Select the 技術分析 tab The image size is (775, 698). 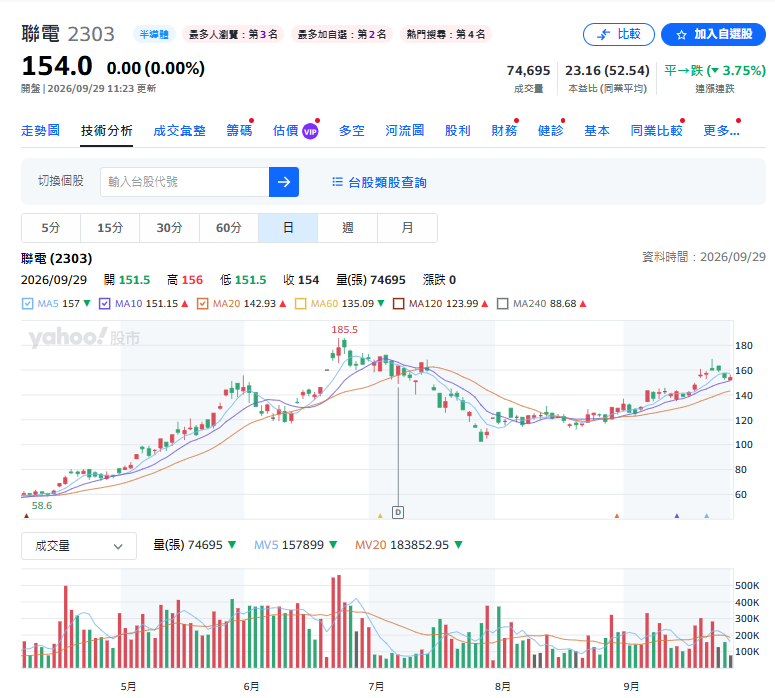[x=107, y=131]
